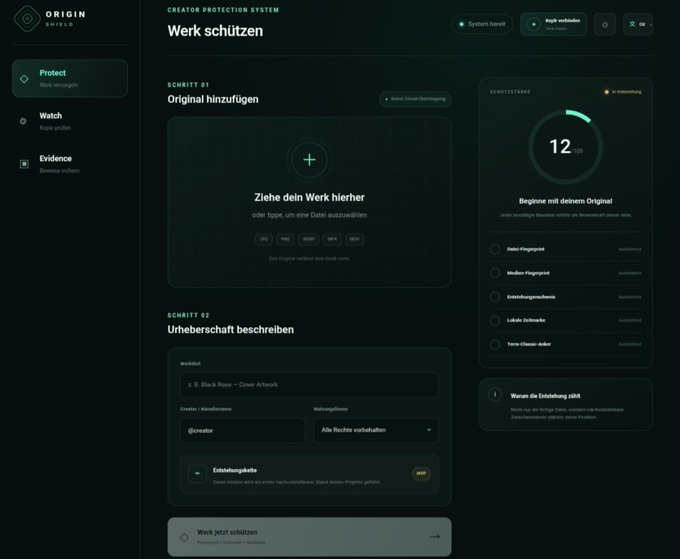Viewport: 680px width, 559px height.
Task: Click the PNG format tag
Action: (285, 239)
